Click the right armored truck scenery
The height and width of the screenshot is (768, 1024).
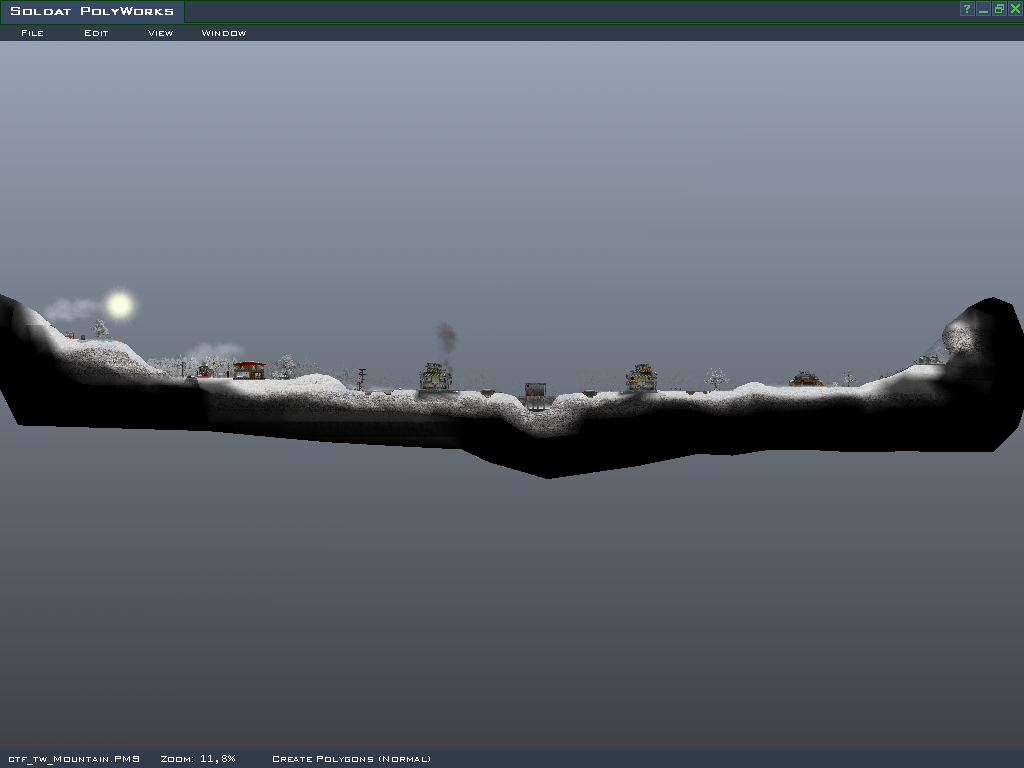641,378
